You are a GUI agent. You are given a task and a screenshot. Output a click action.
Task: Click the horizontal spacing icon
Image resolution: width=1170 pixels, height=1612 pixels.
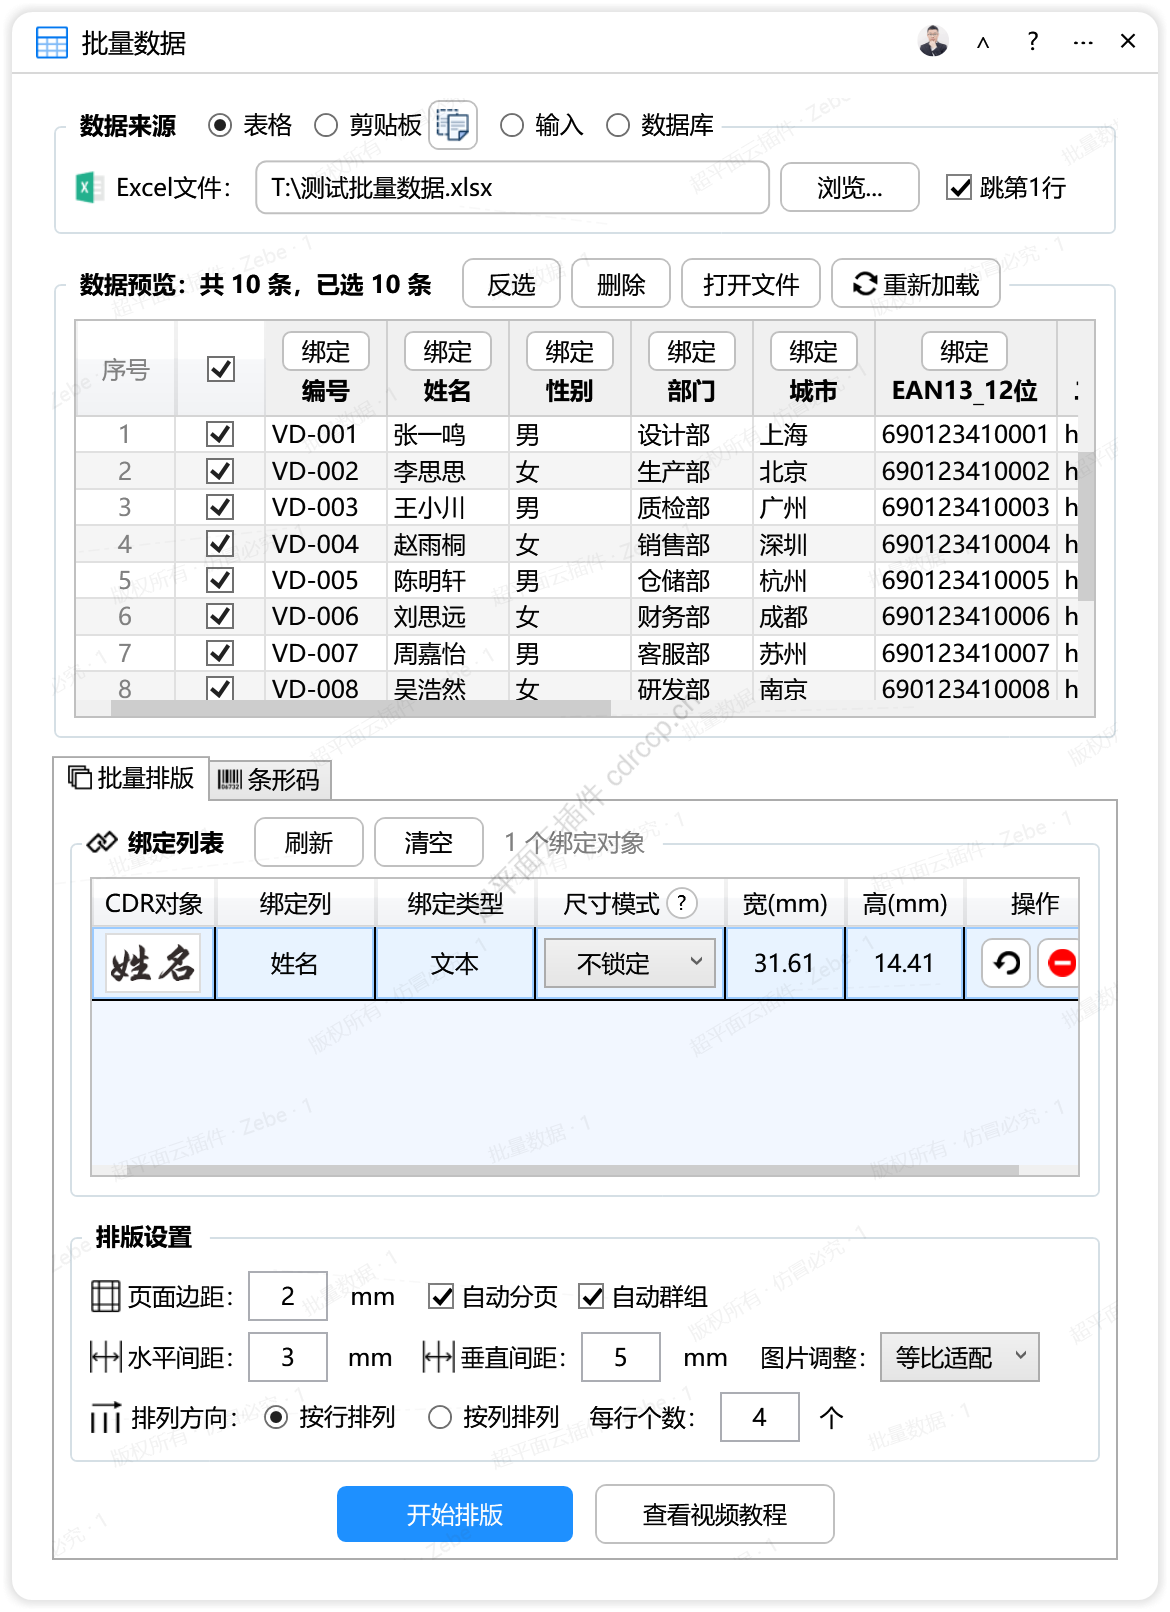105,1357
